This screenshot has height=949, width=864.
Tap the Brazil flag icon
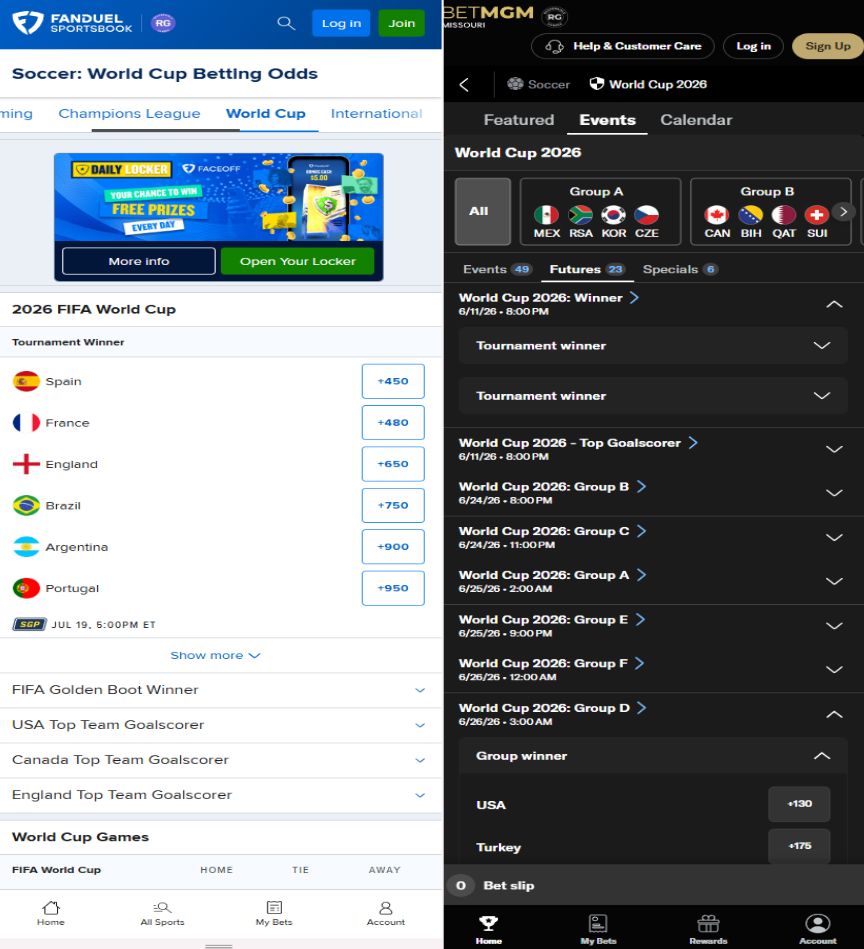(26, 505)
